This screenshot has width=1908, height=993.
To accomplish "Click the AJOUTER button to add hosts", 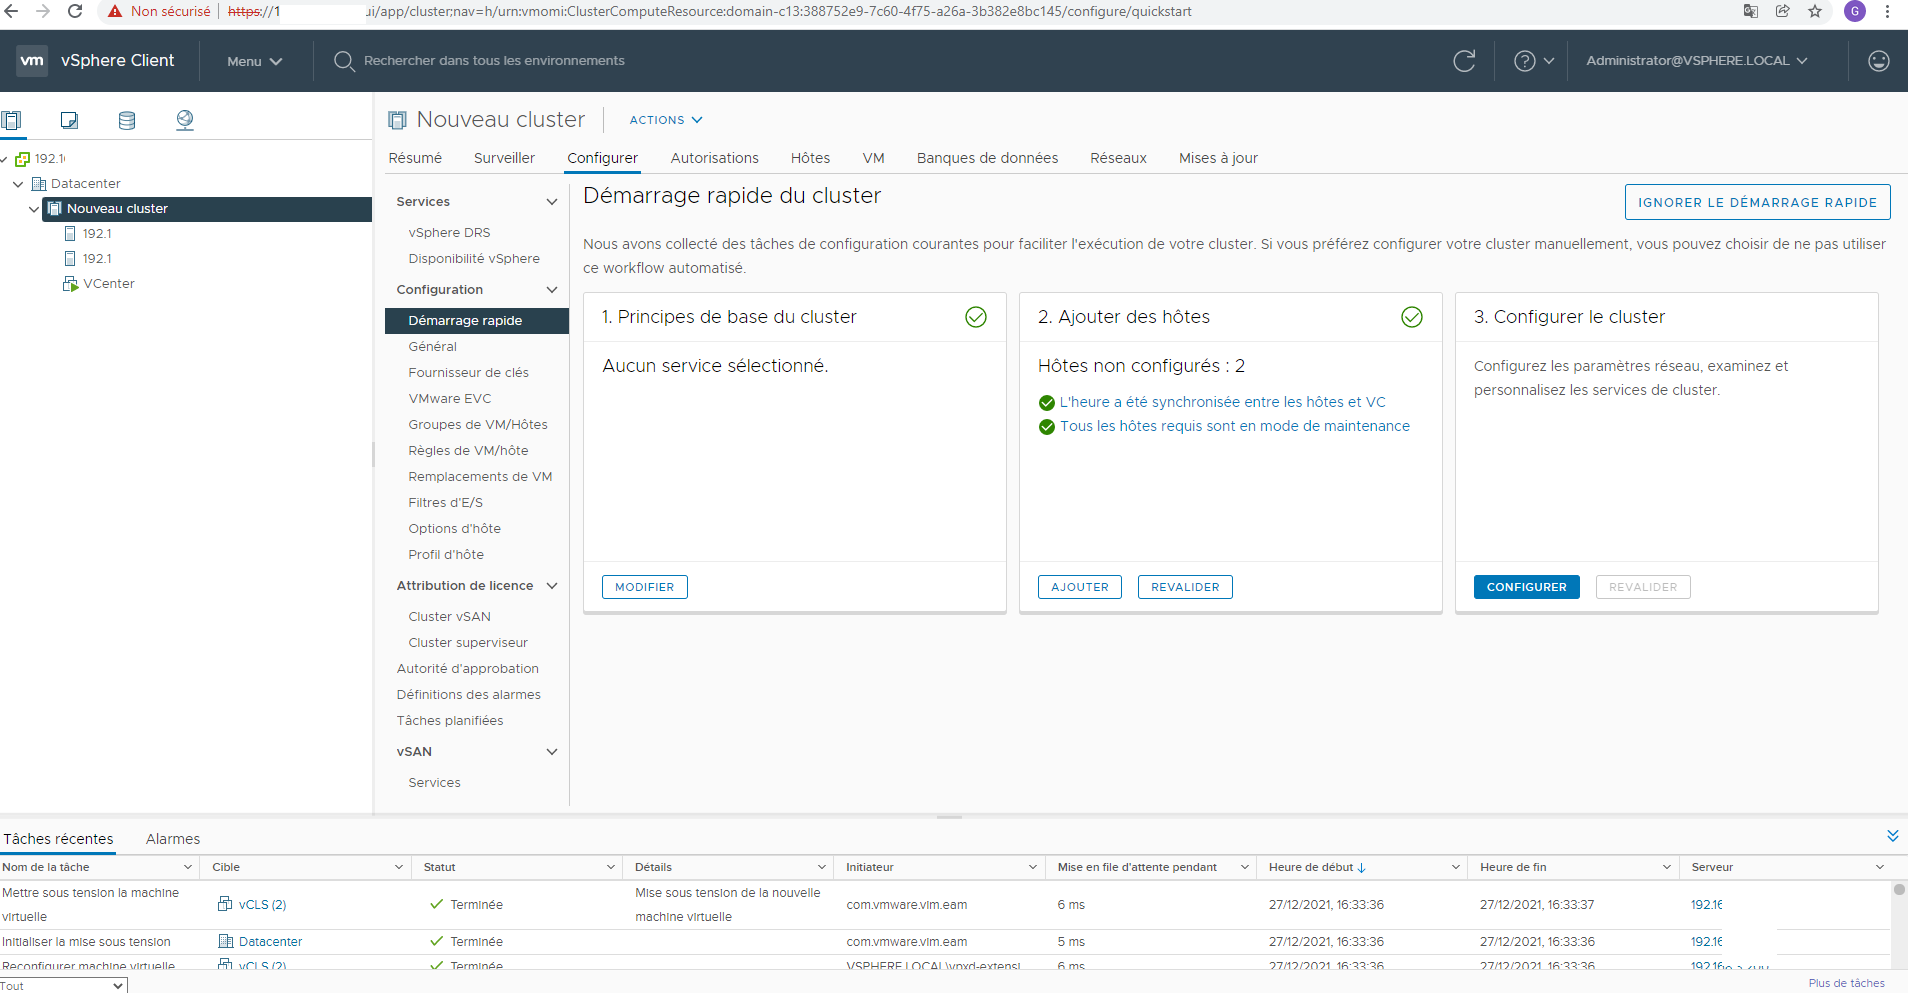I will click(1080, 587).
